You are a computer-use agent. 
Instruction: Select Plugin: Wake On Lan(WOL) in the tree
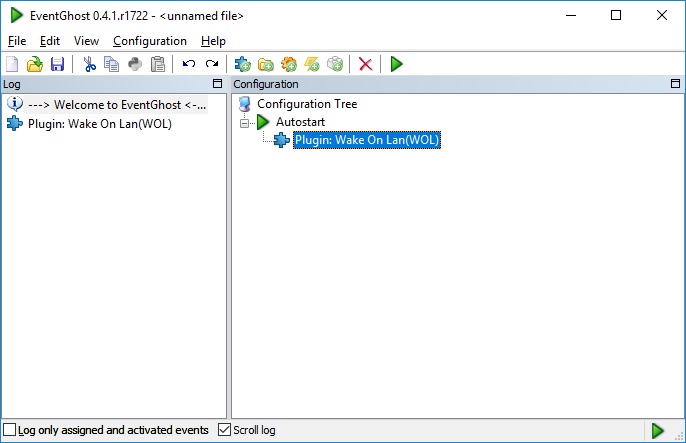coord(367,140)
